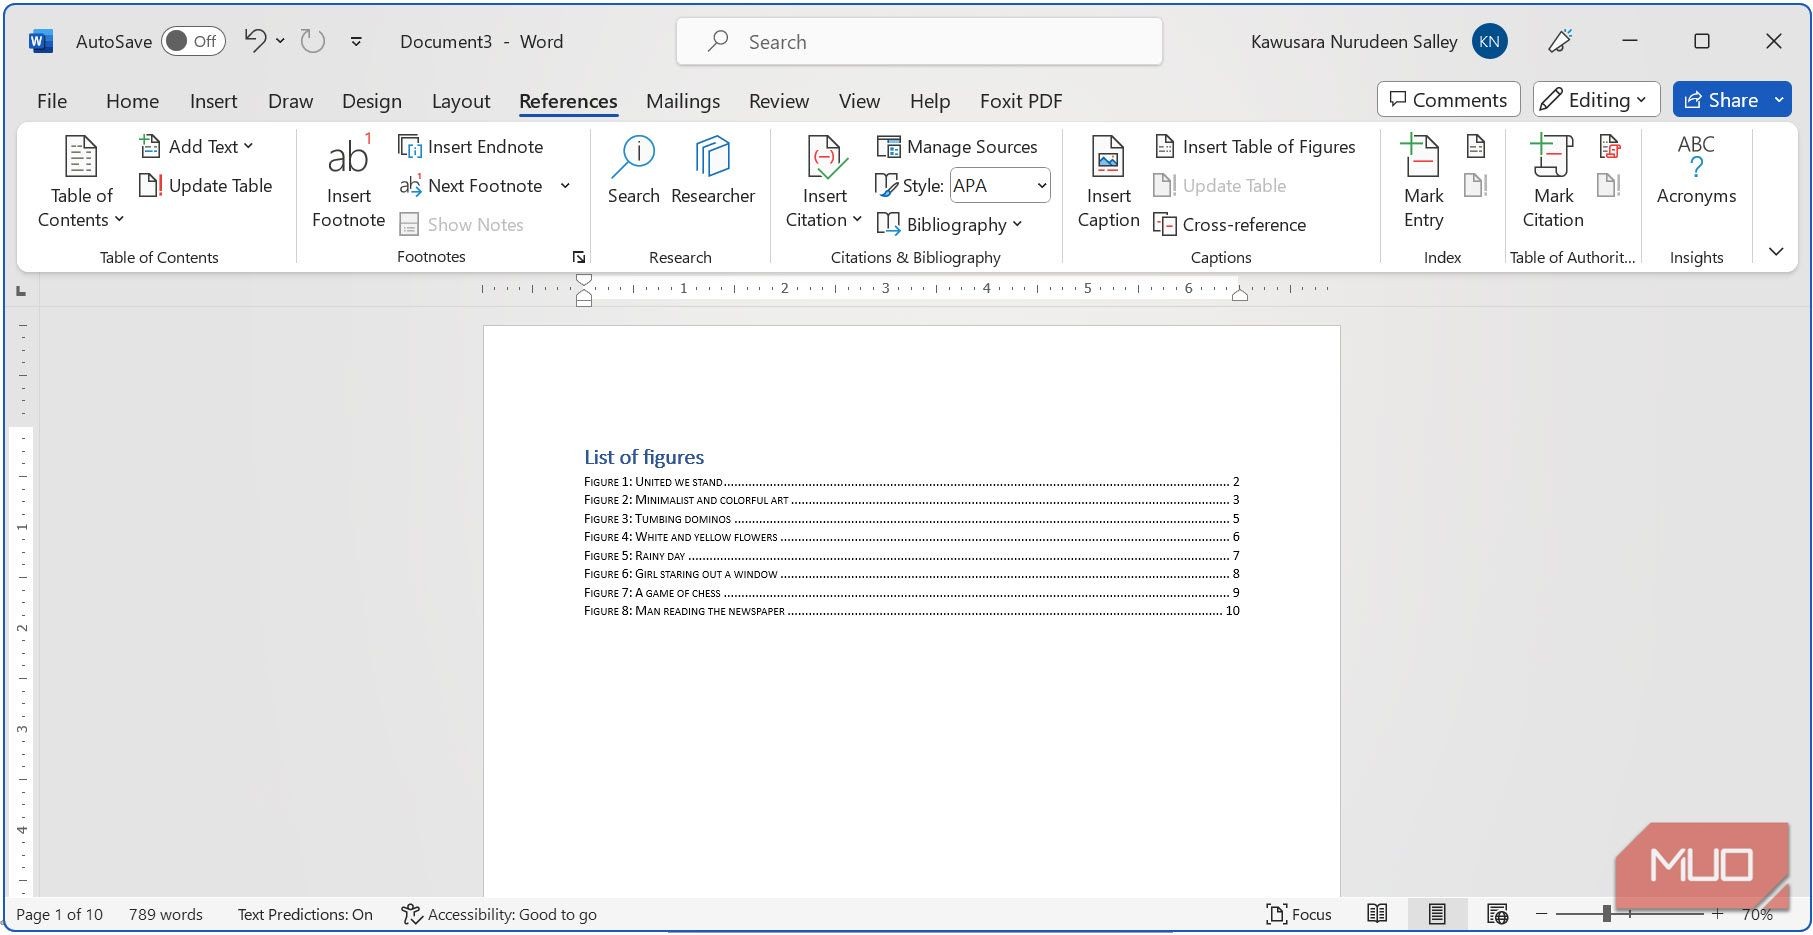The height and width of the screenshot is (935, 1813).
Task: Enable Focus mode
Action: (x=1298, y=914)
